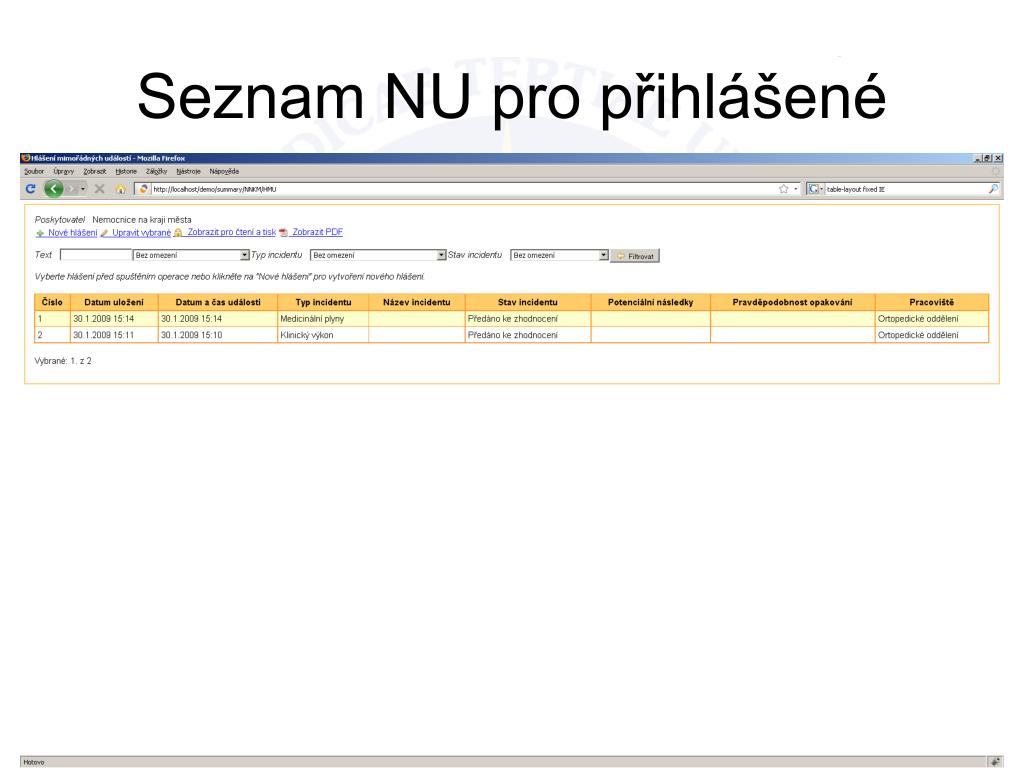The height and width of the screenshot is (768, 1024).
Task: Reload the page with the refresh icon
Action: click(x=30, y=189)
